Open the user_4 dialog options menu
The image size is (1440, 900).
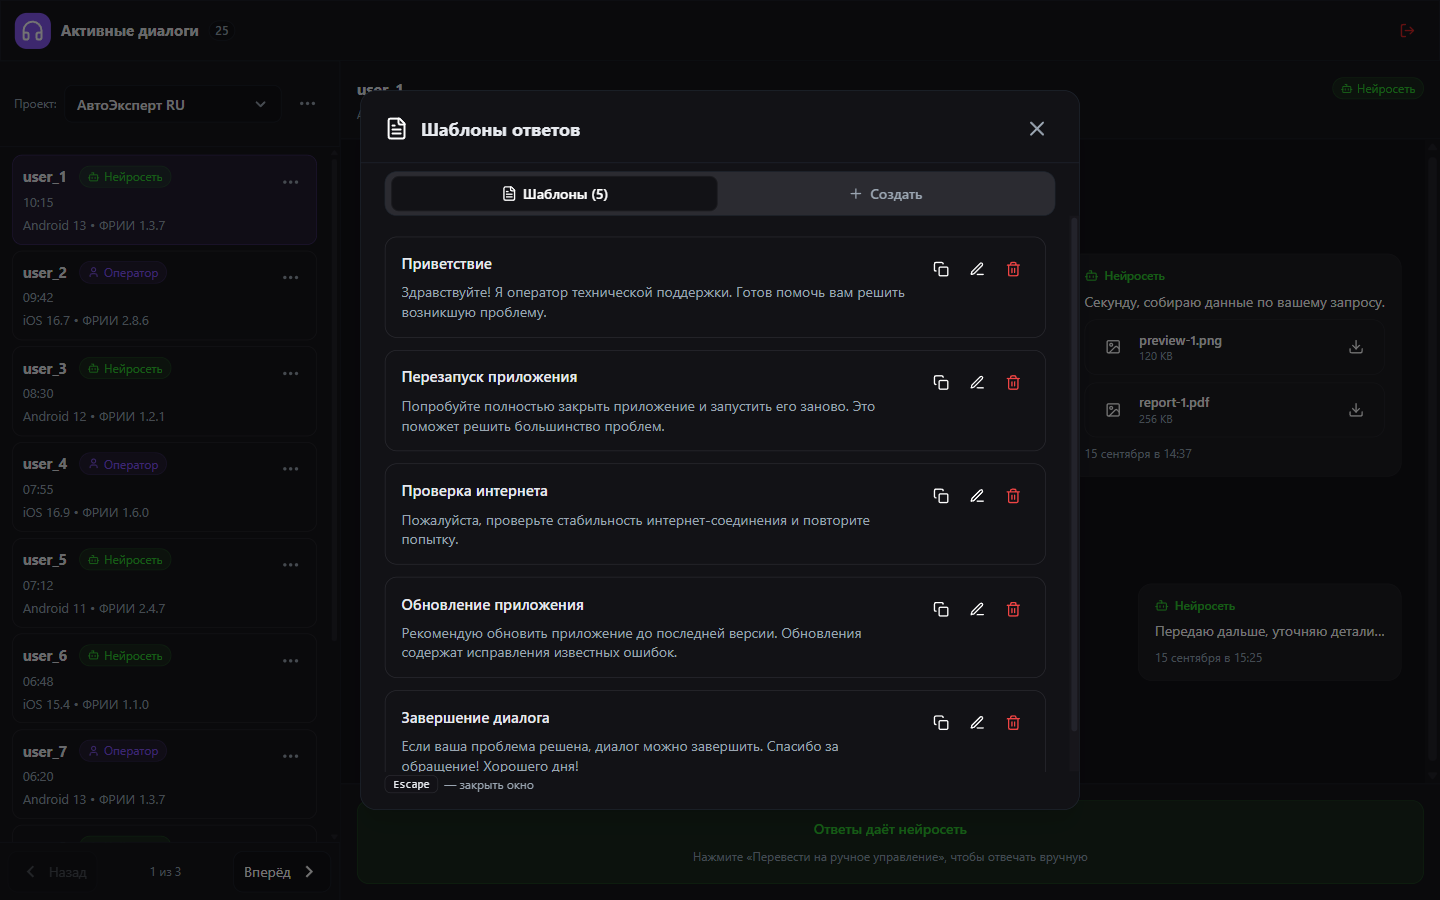(291, 469)
